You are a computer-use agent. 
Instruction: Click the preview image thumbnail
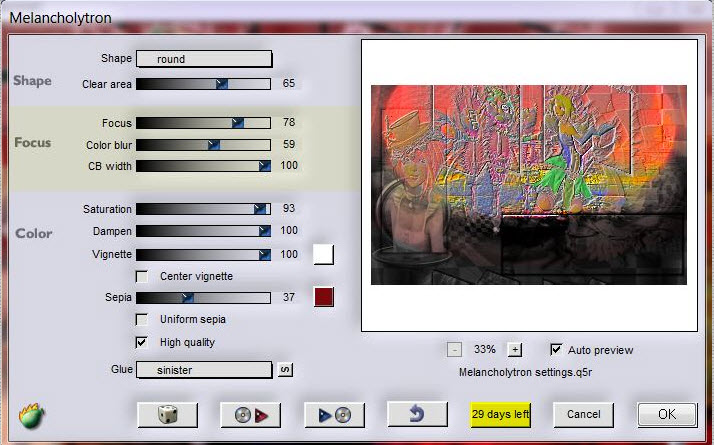[x=529, y=184]
